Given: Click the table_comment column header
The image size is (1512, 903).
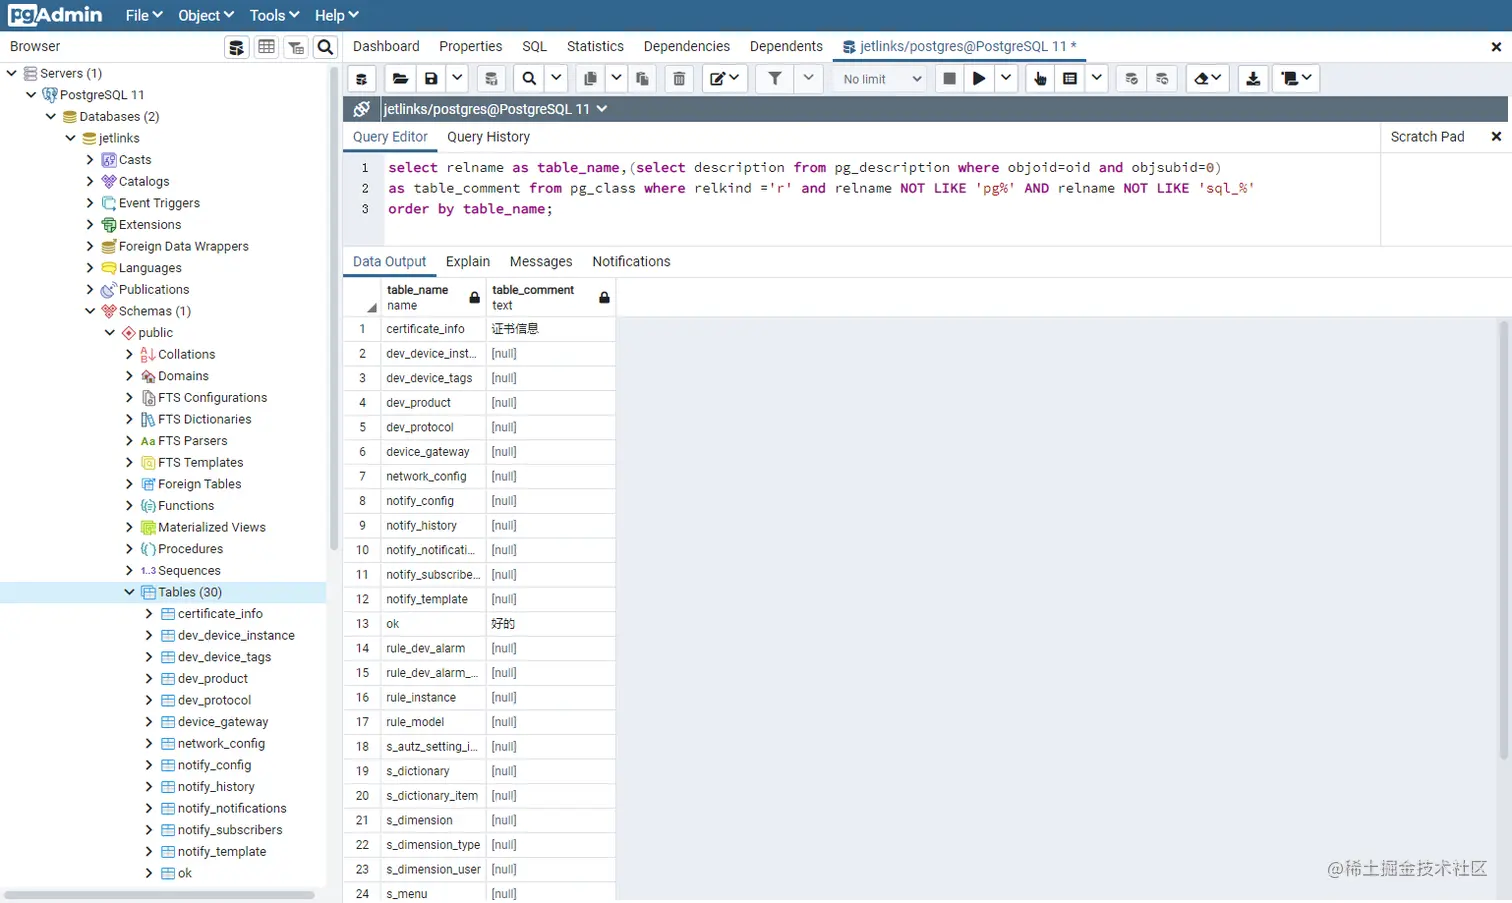Looking at the screenshot, I should point(550,298).
